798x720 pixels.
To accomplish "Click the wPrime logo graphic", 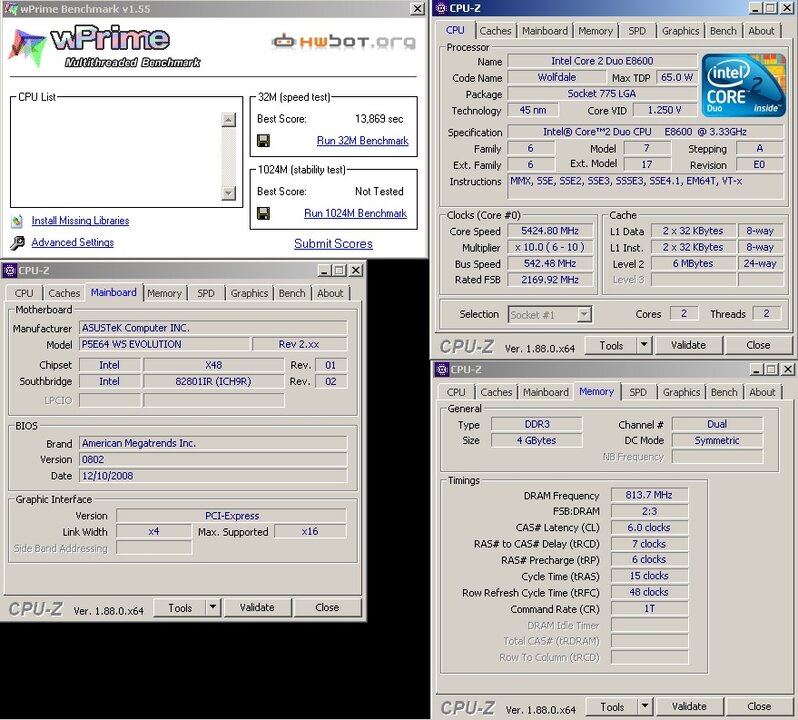I will pyautogui.click(x=104, y=47).
